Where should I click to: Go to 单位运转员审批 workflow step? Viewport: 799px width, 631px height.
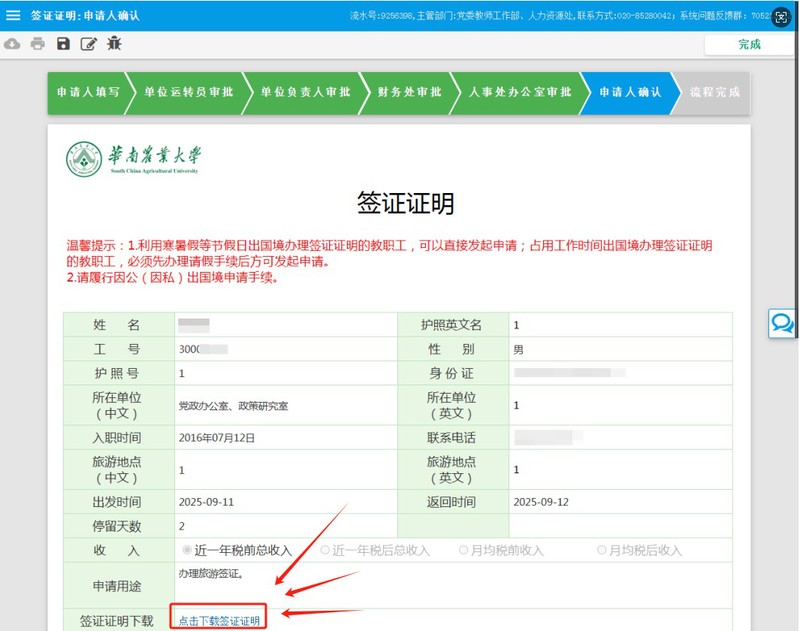[x=188, y=92]
